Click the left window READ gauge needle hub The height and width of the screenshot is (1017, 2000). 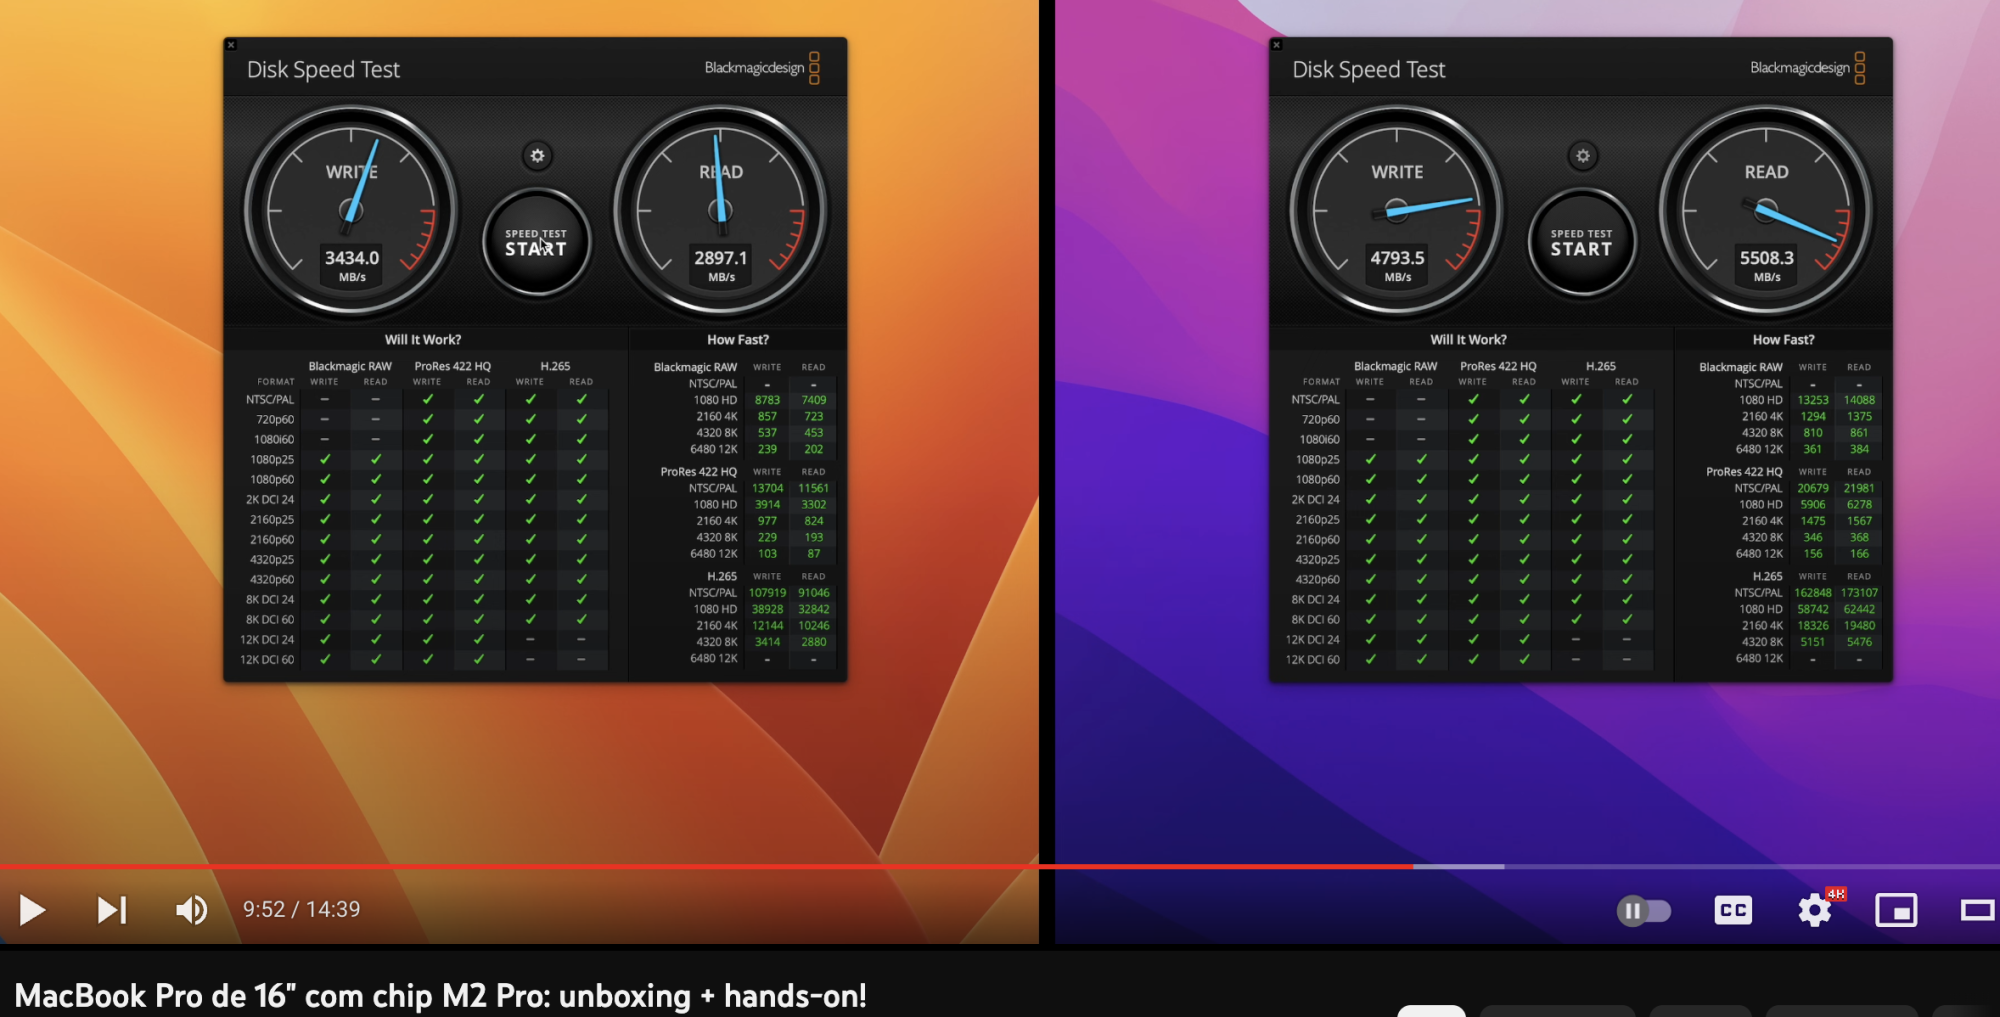point(720,211)
